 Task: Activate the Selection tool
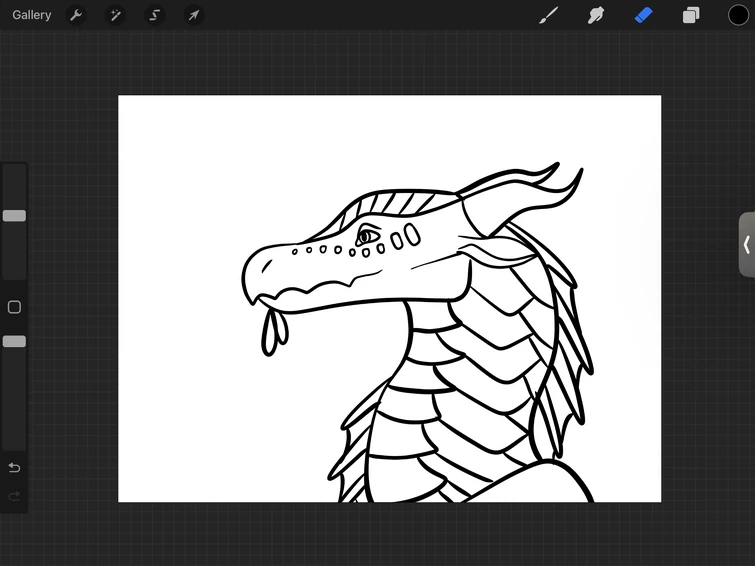coord(154,15)
